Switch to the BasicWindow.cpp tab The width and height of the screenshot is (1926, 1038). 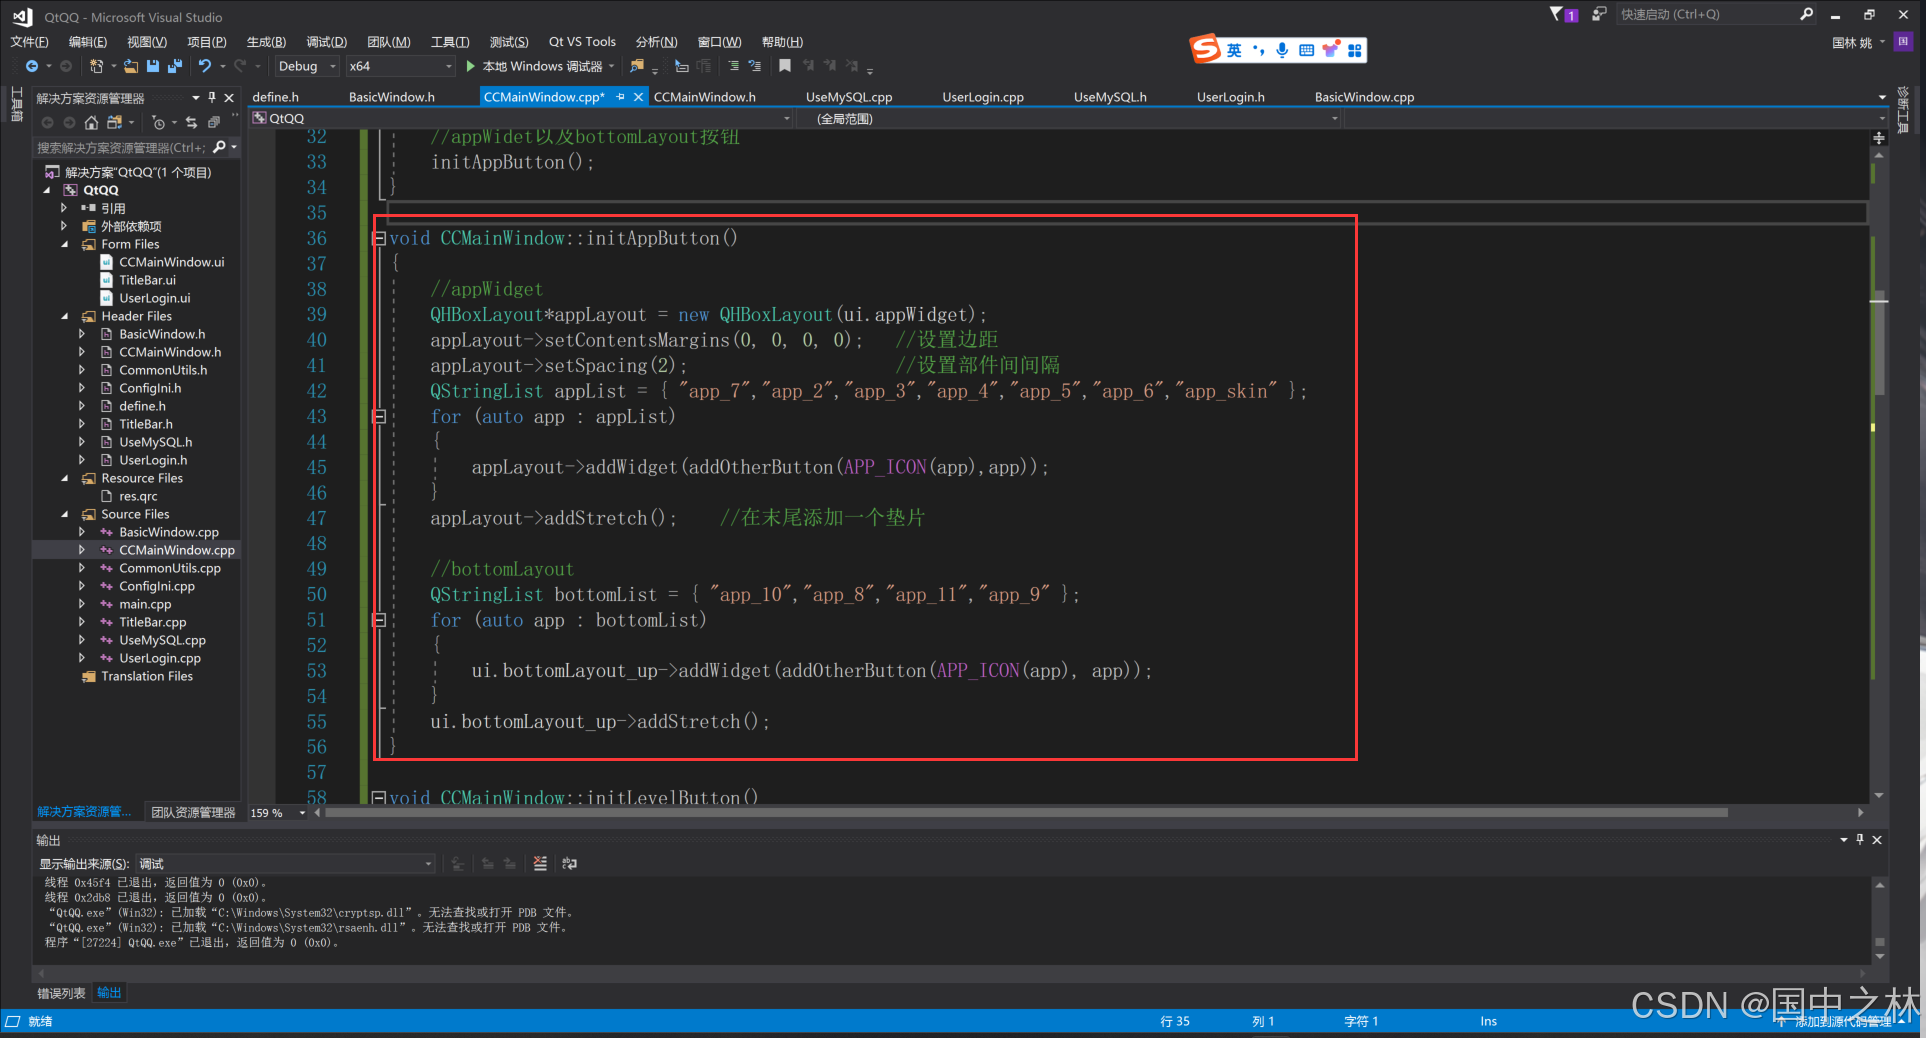1364,97
